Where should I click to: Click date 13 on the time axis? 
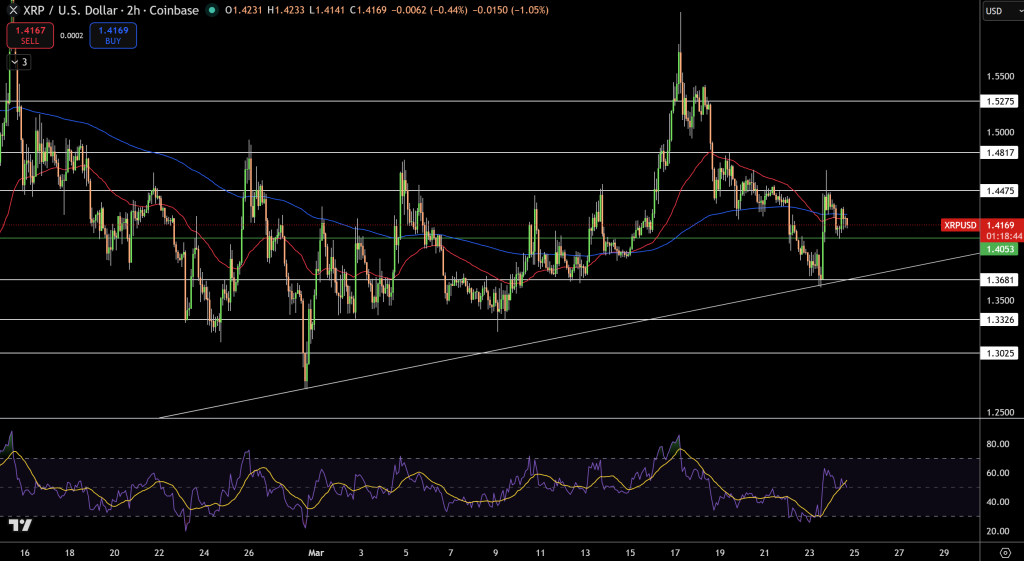pos(585,552)
